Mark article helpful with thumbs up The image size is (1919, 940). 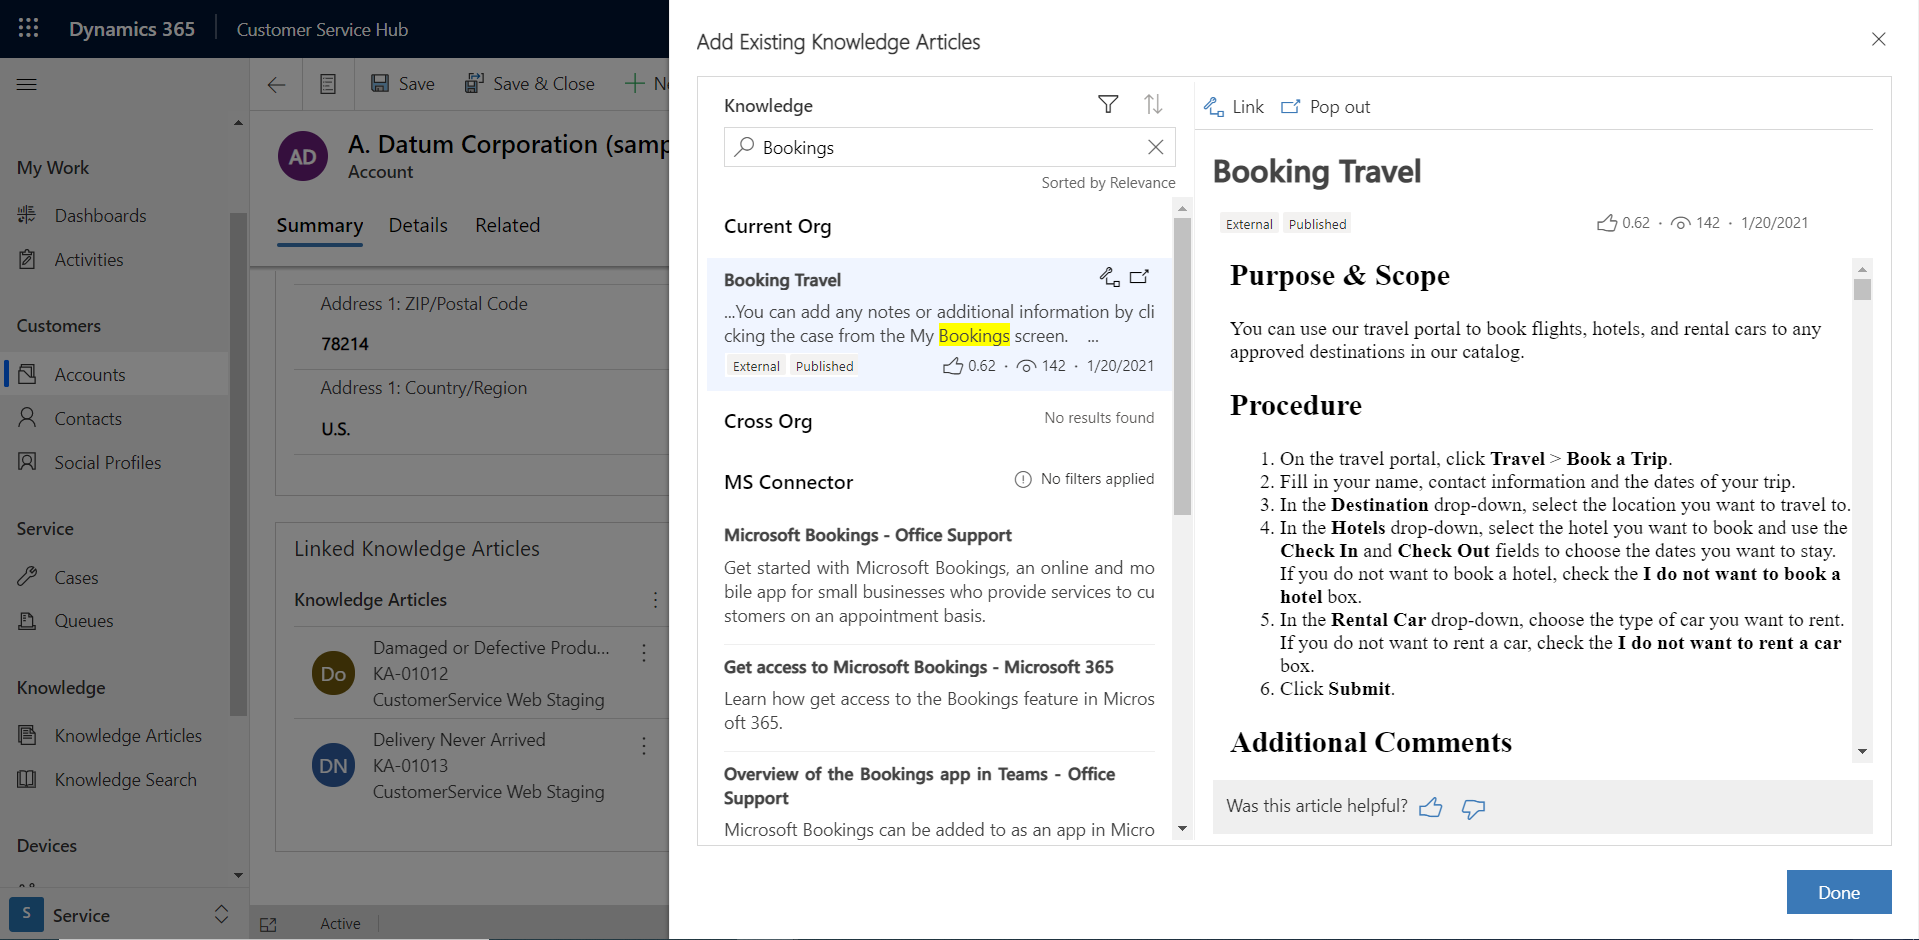coord(1431,807)
